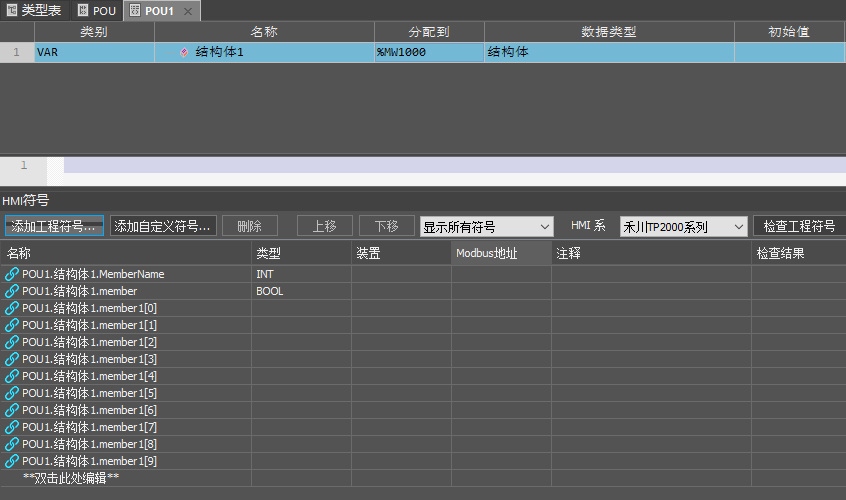Click the 类型表 tab icon
This screenshot has height=500, width=846.
(x=11, y=10)
